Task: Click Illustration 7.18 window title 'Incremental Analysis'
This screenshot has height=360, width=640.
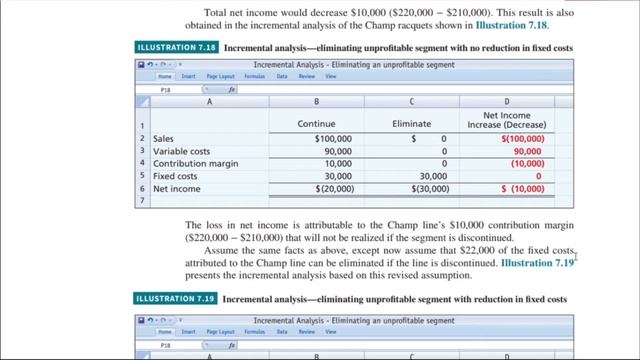Action: click(x=353, y=64)
